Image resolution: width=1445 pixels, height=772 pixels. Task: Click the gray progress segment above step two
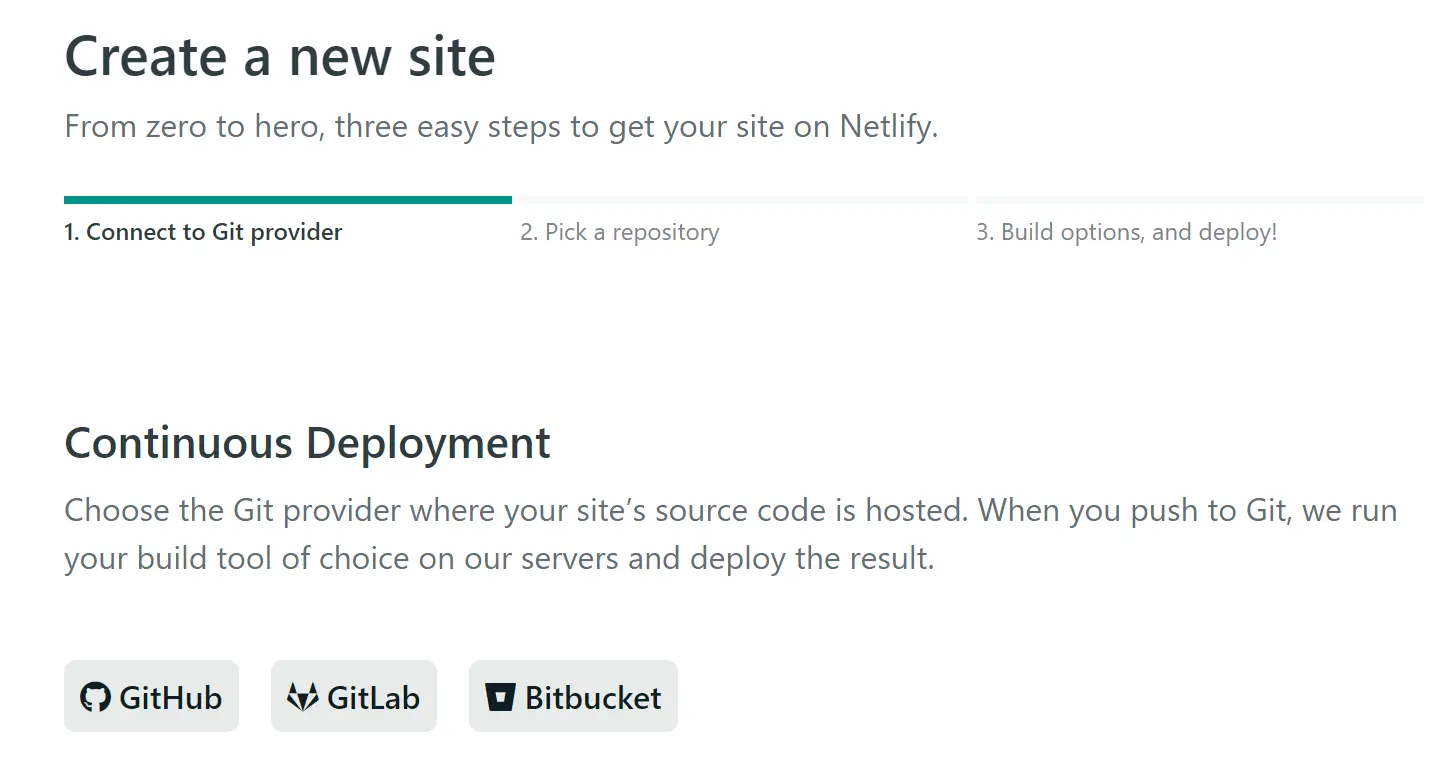743,200
